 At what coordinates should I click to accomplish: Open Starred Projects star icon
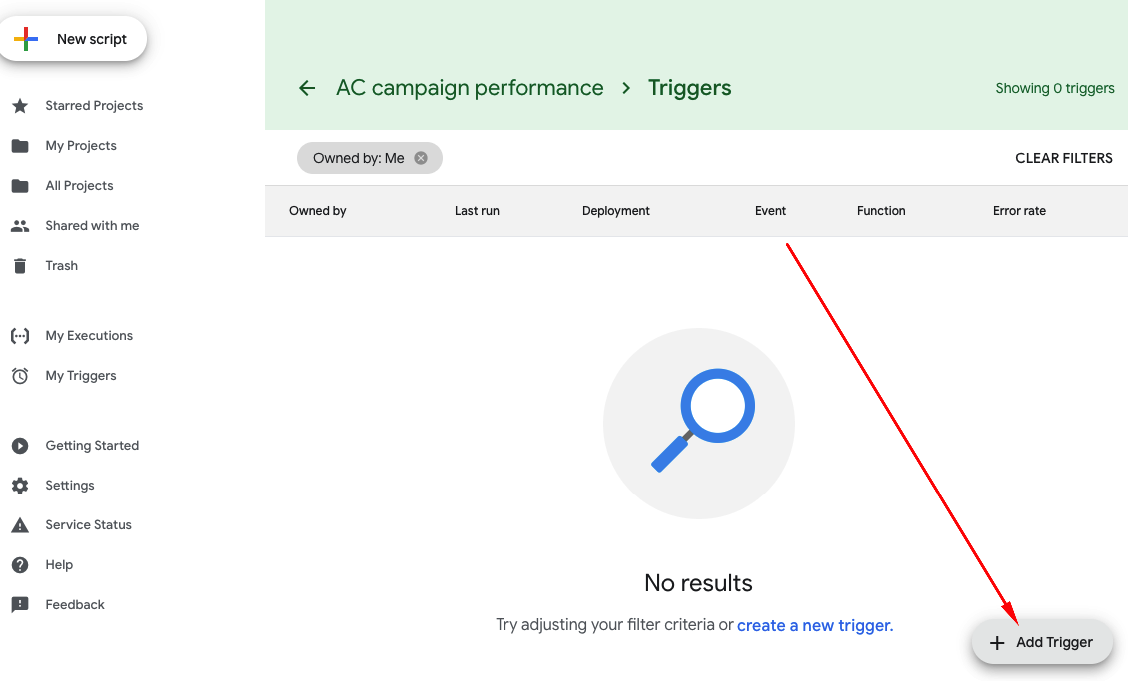pyautogui.click(x=20, y=106)
